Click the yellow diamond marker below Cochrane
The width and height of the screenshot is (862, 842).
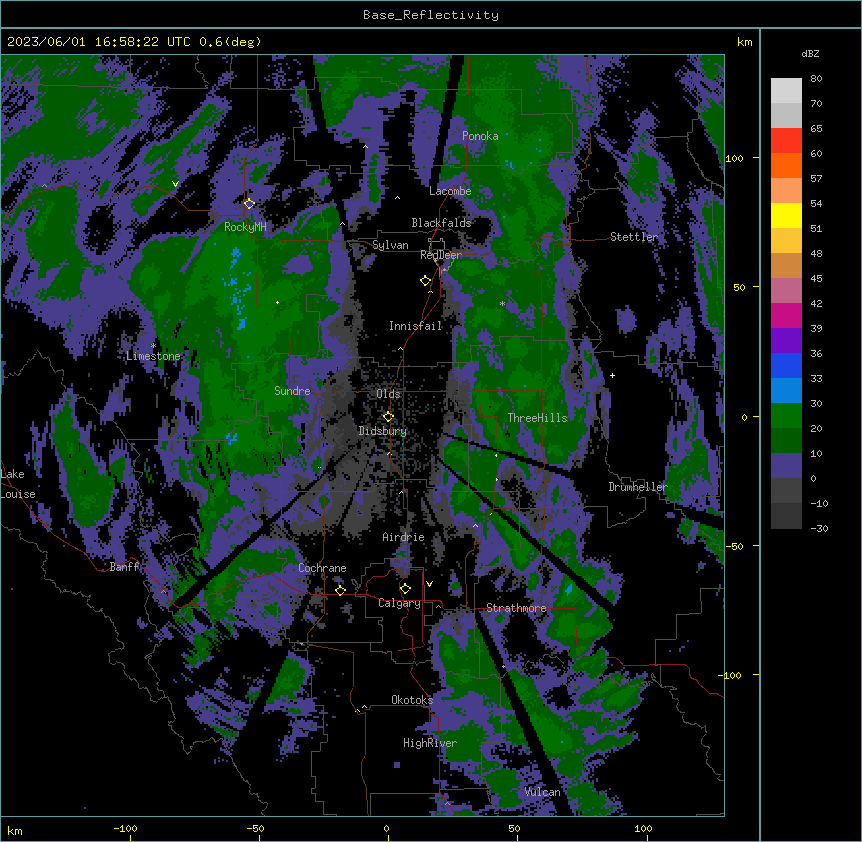(340, 590)
